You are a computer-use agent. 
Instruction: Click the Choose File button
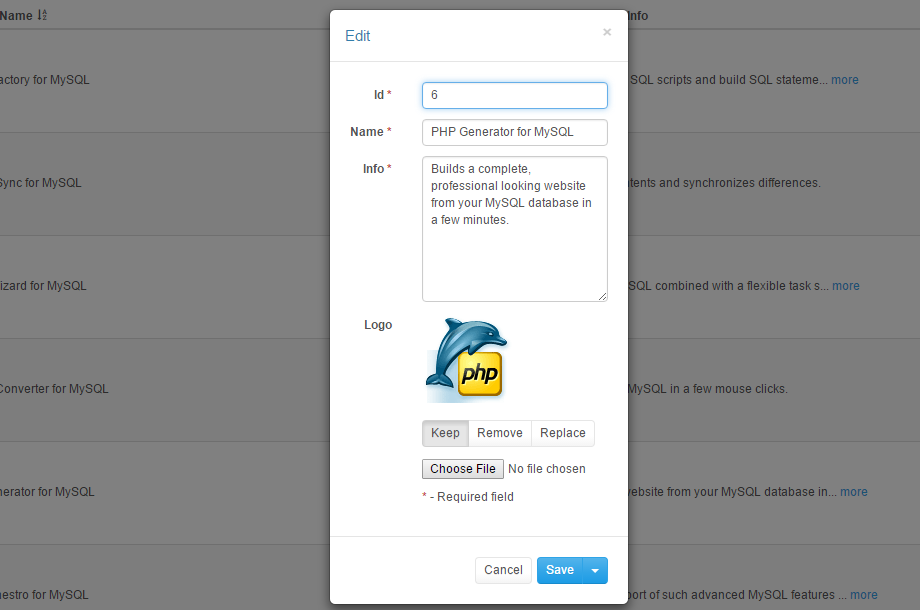[463, 469]
